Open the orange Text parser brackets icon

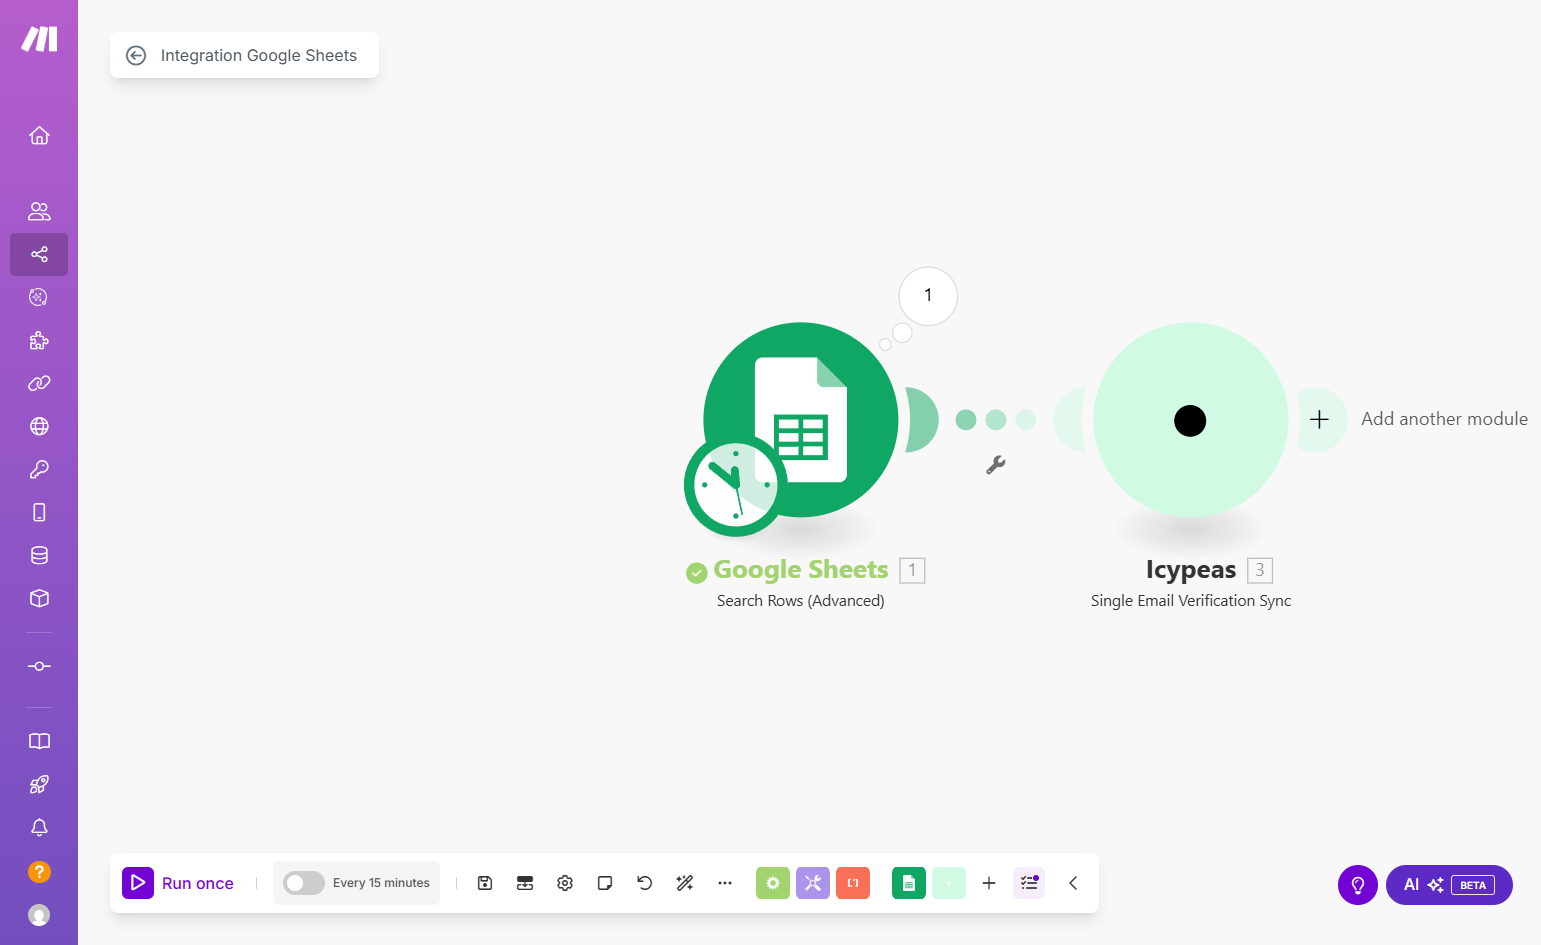pos(853,883)
